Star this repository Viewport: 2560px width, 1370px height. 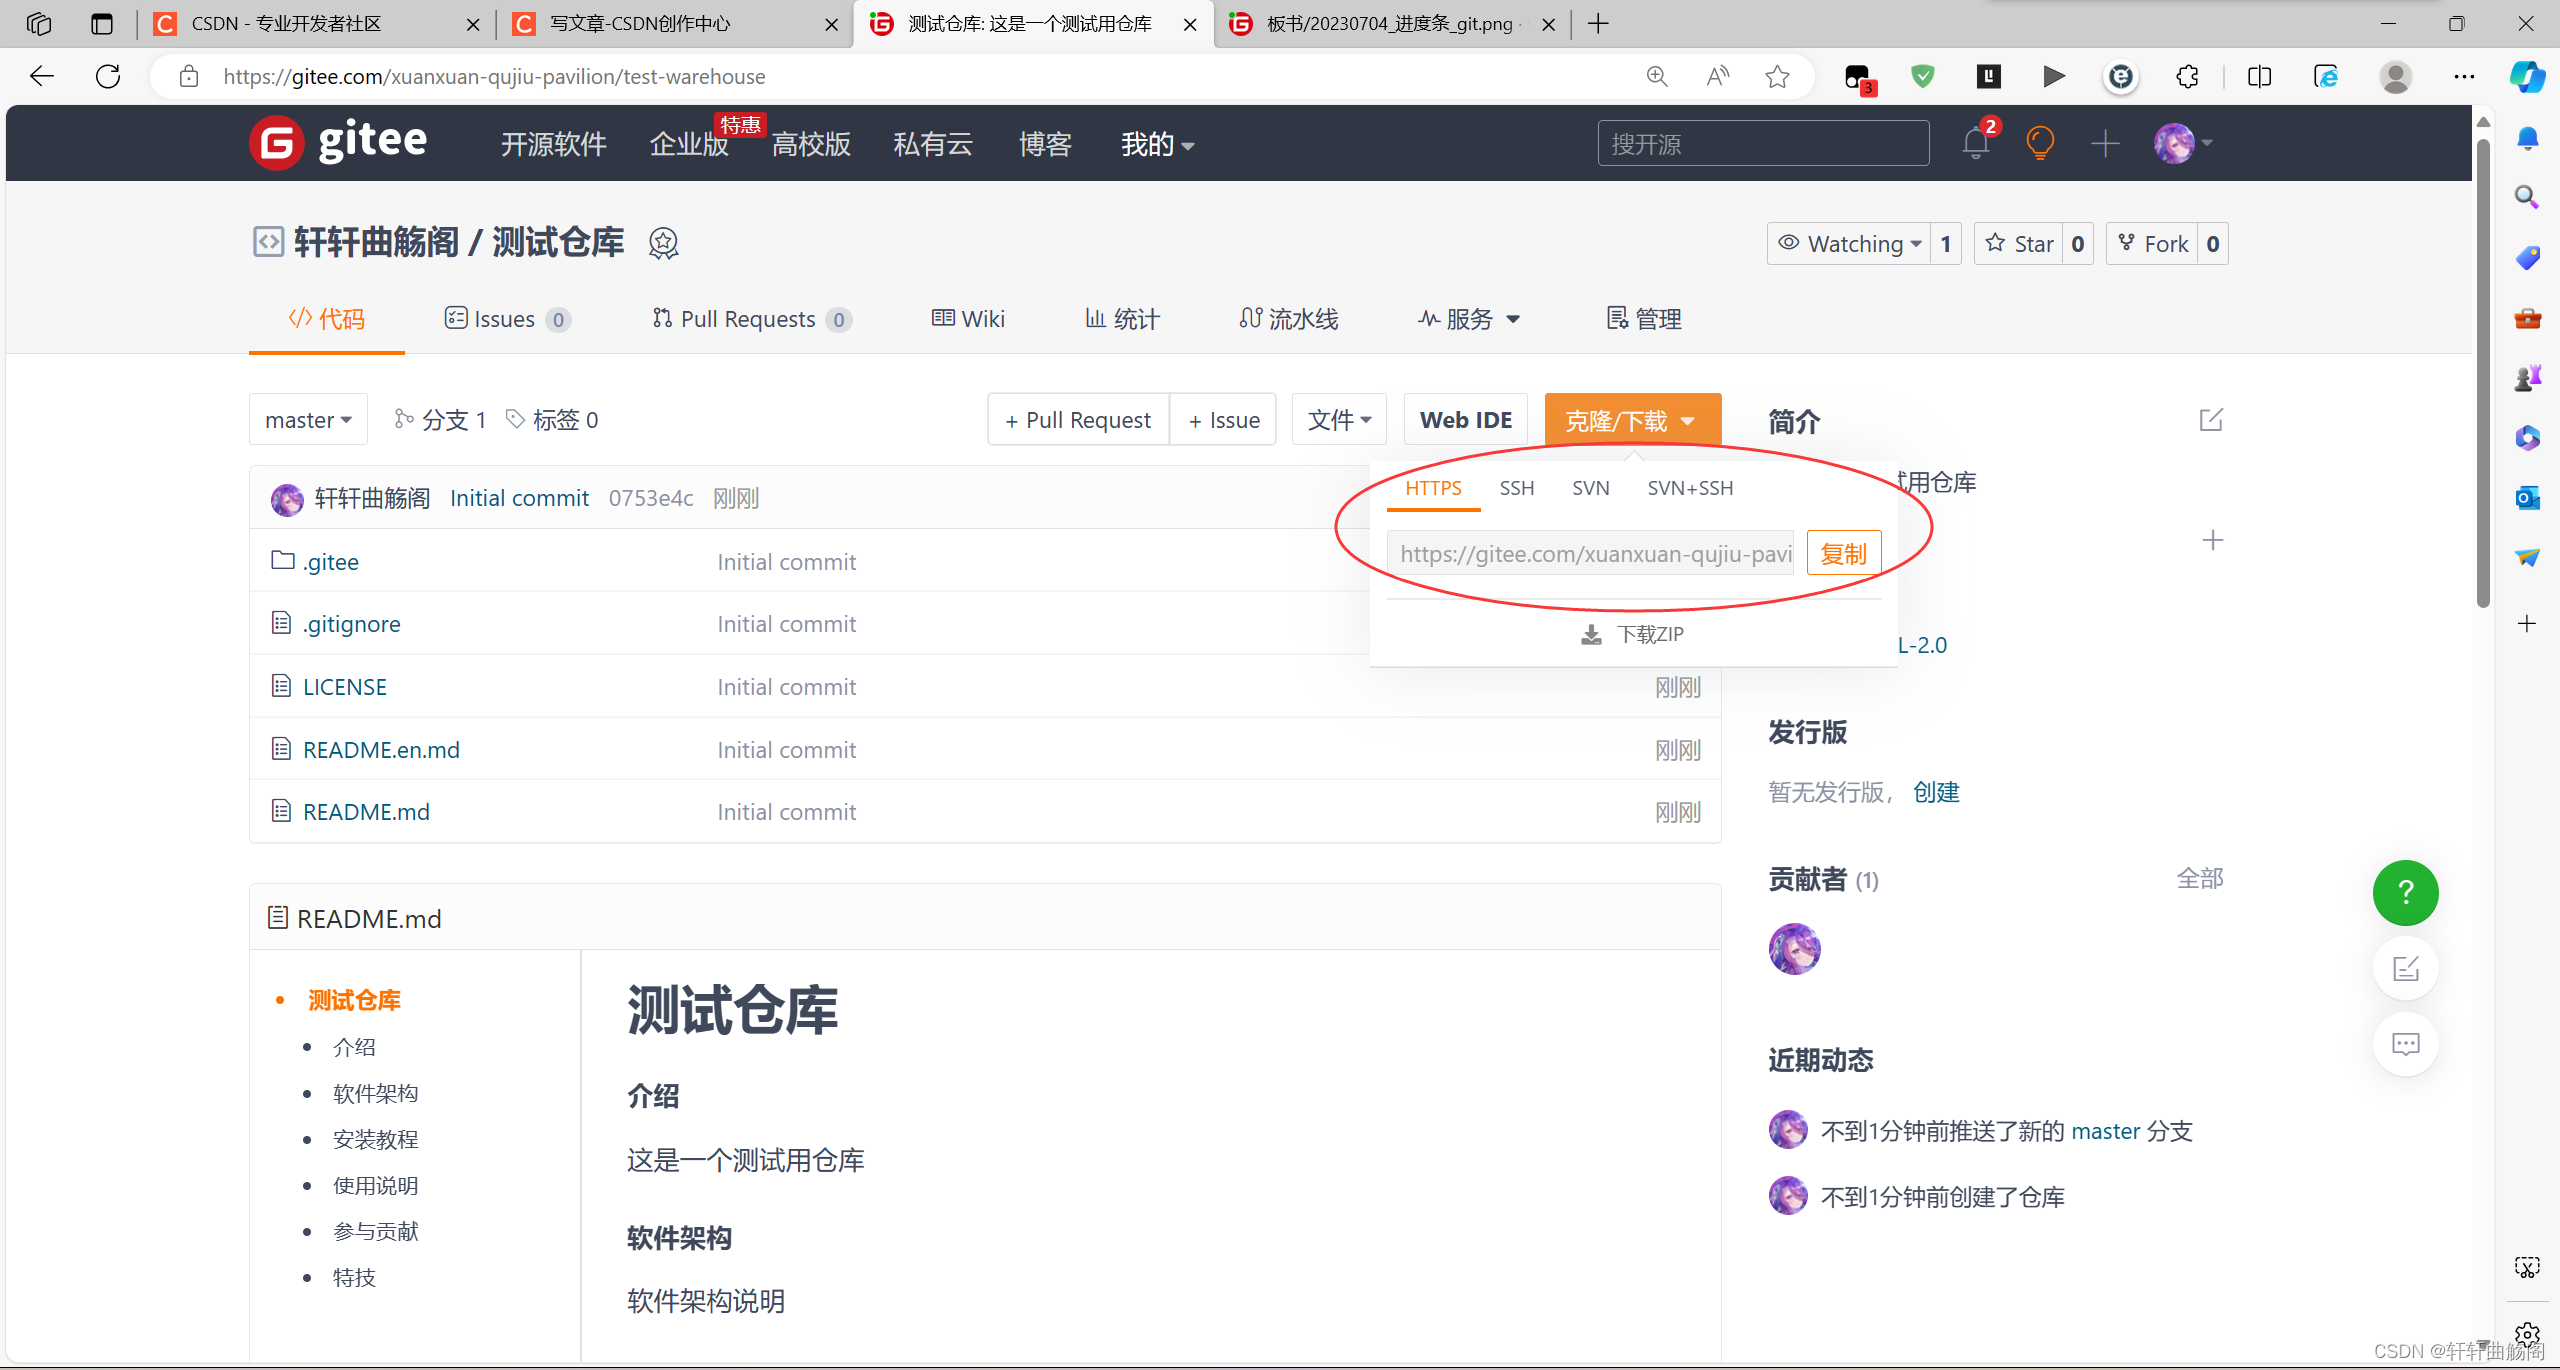2019,244
